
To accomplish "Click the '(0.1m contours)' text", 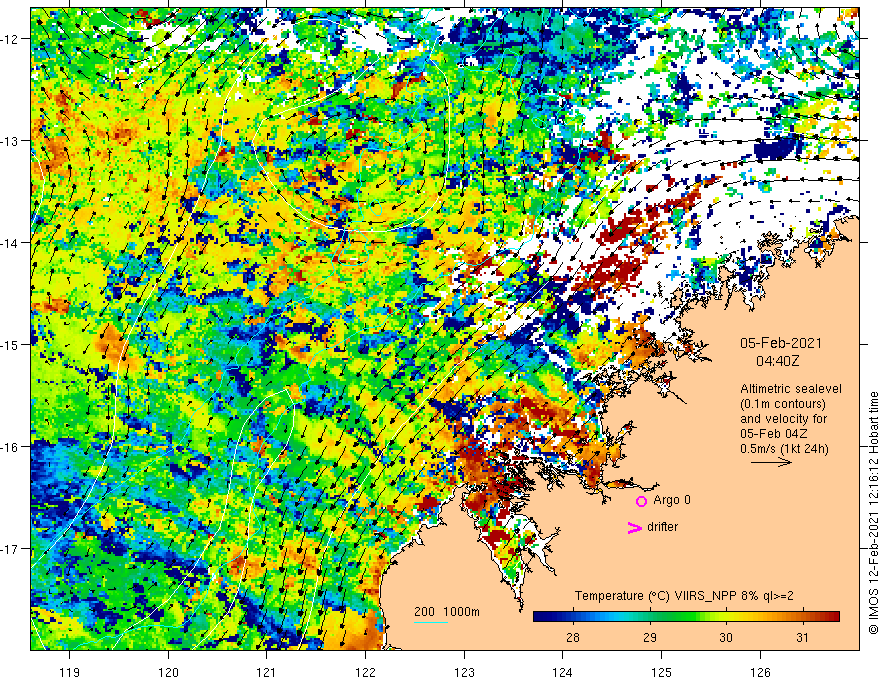I will coord(783,404).
